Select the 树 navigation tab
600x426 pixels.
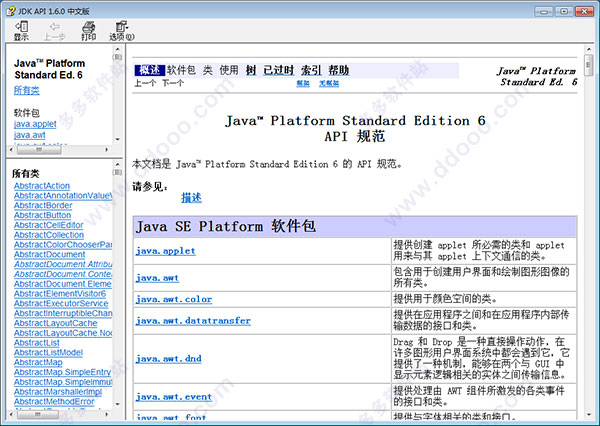(x=251, y=70)
